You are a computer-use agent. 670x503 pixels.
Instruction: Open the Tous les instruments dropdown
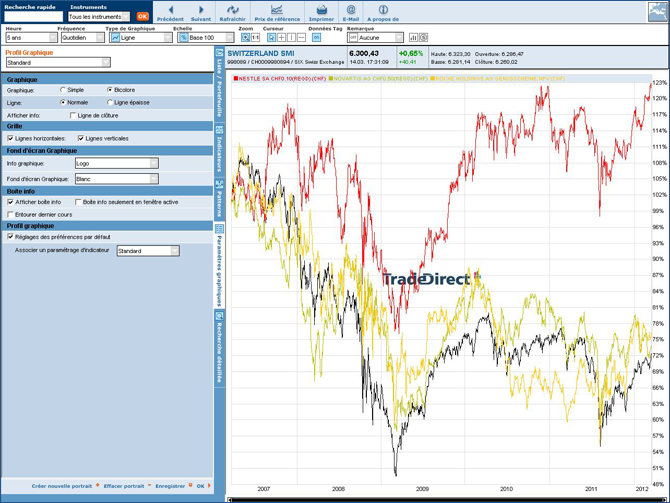pyautogui.click(x=99, y=17)
